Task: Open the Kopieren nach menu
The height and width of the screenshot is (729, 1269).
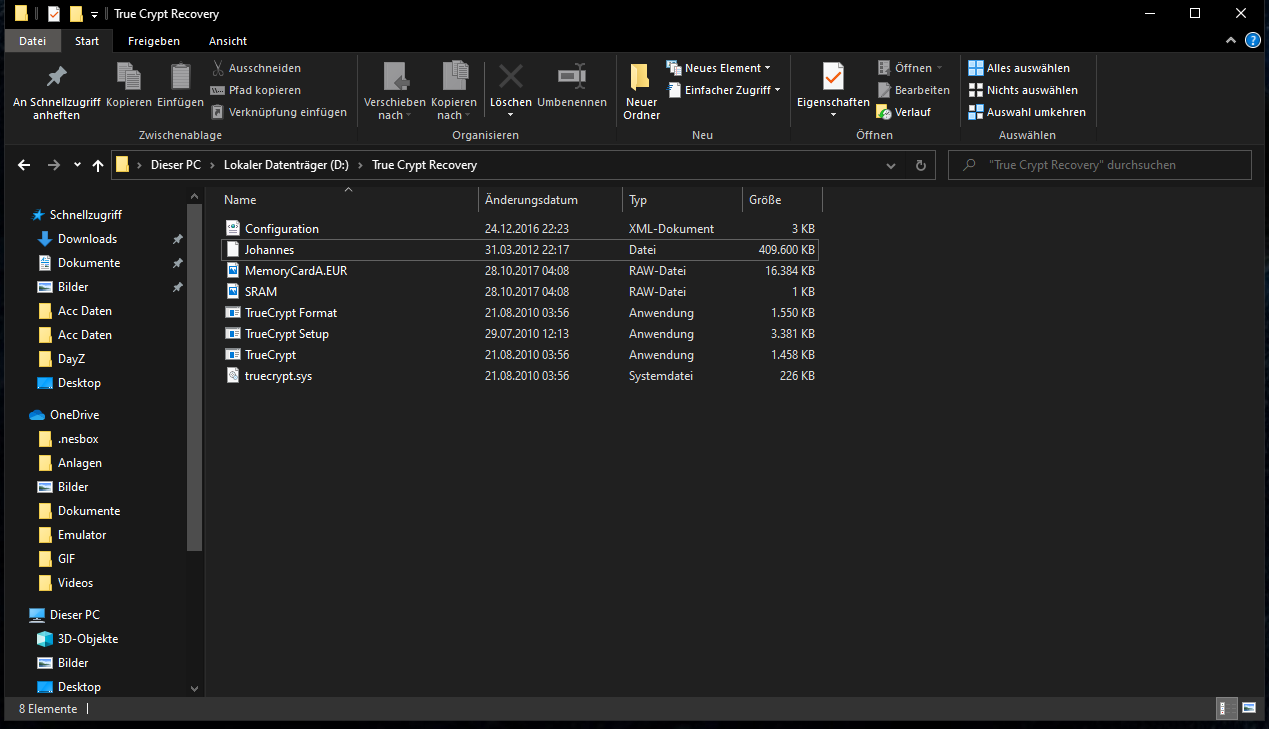Action: (454, 92)
